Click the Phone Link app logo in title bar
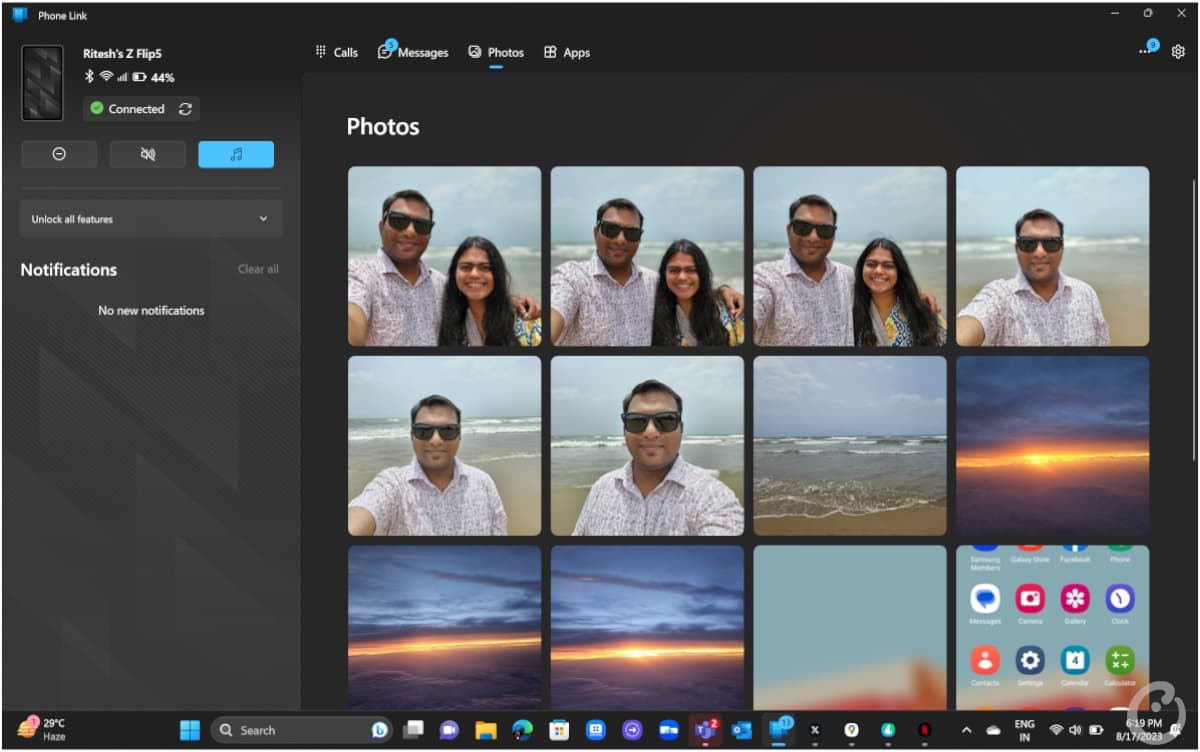The height and width of the screenshot is (752, 1200). click(x=19, y=14)
